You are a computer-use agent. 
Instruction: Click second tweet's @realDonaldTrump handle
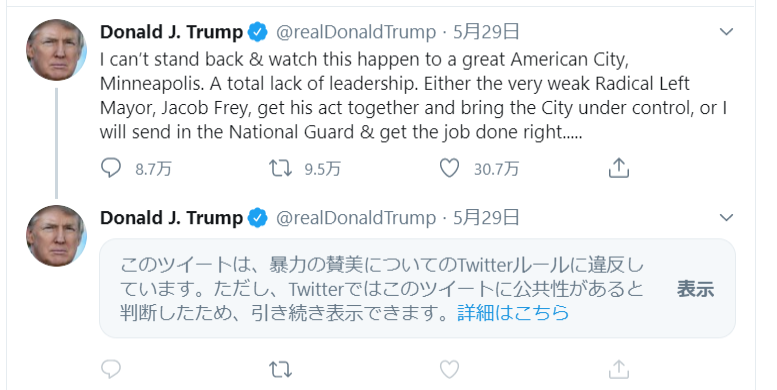(x=356, y=218)
